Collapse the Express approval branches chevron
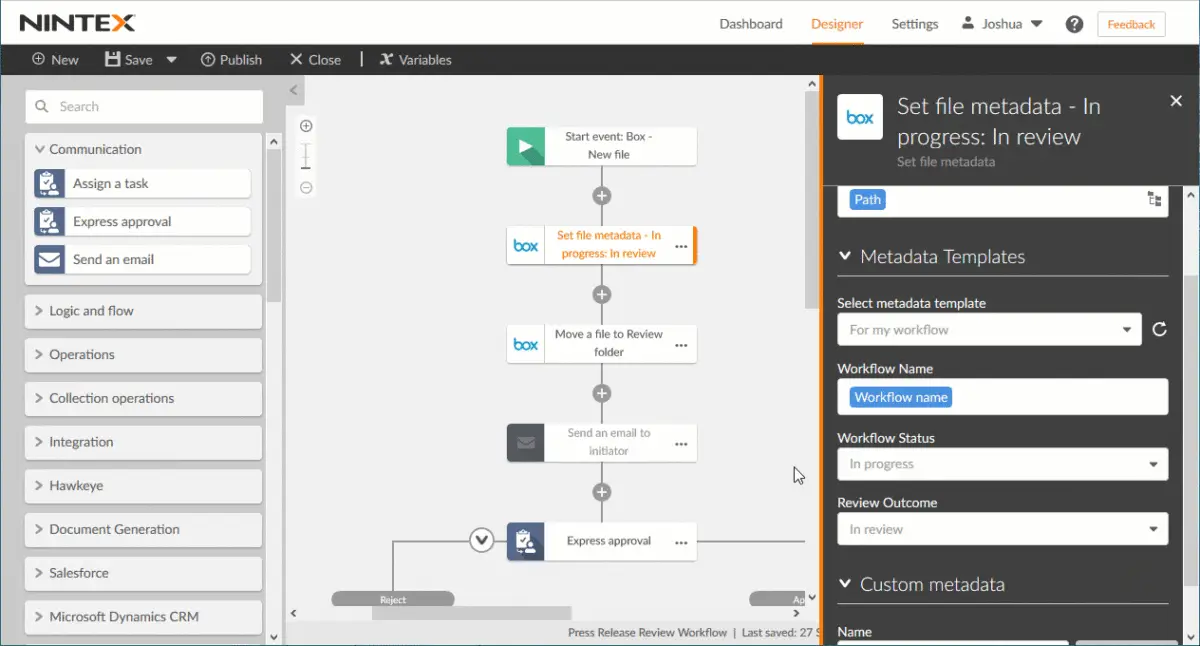 [482, 541]
